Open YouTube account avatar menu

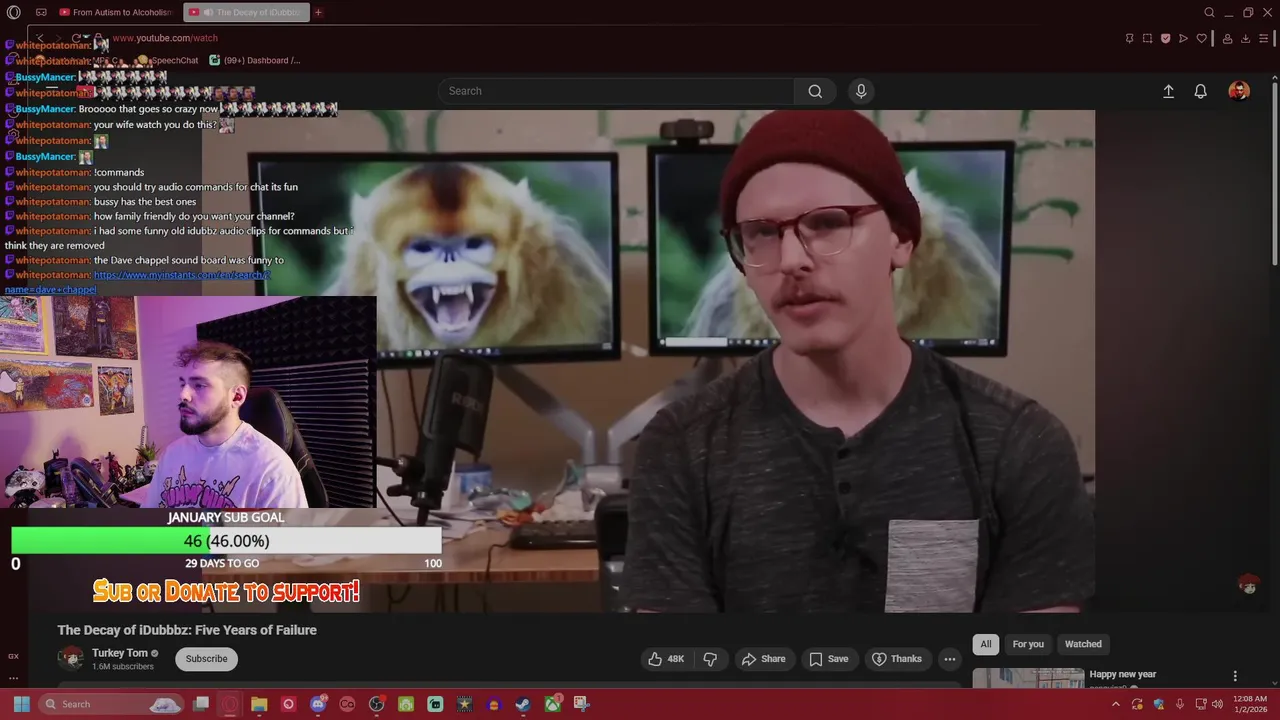point(1239,91)
